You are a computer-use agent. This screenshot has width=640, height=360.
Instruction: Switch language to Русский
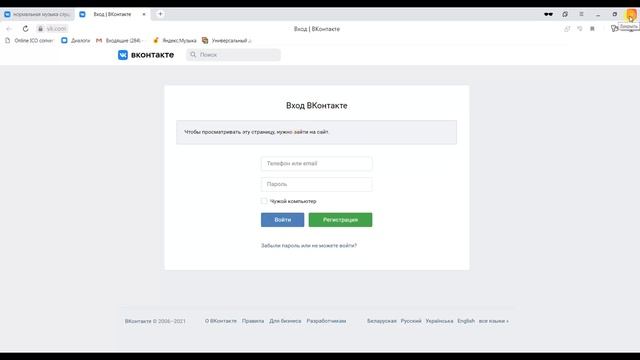(x=411, y=321)
